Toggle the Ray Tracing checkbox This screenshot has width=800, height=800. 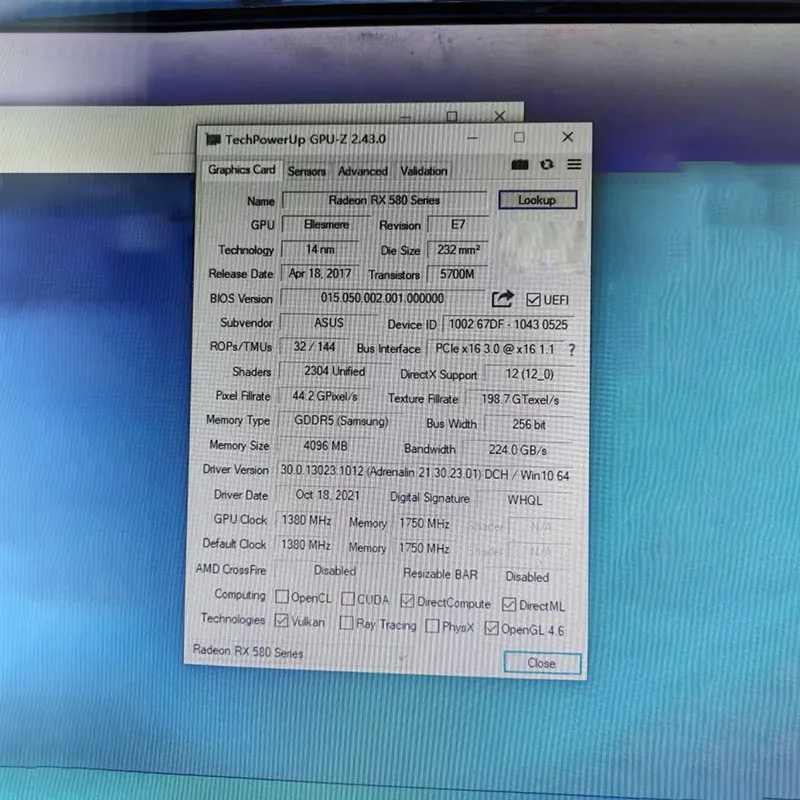pyautogui.click(x=346, y=622)
